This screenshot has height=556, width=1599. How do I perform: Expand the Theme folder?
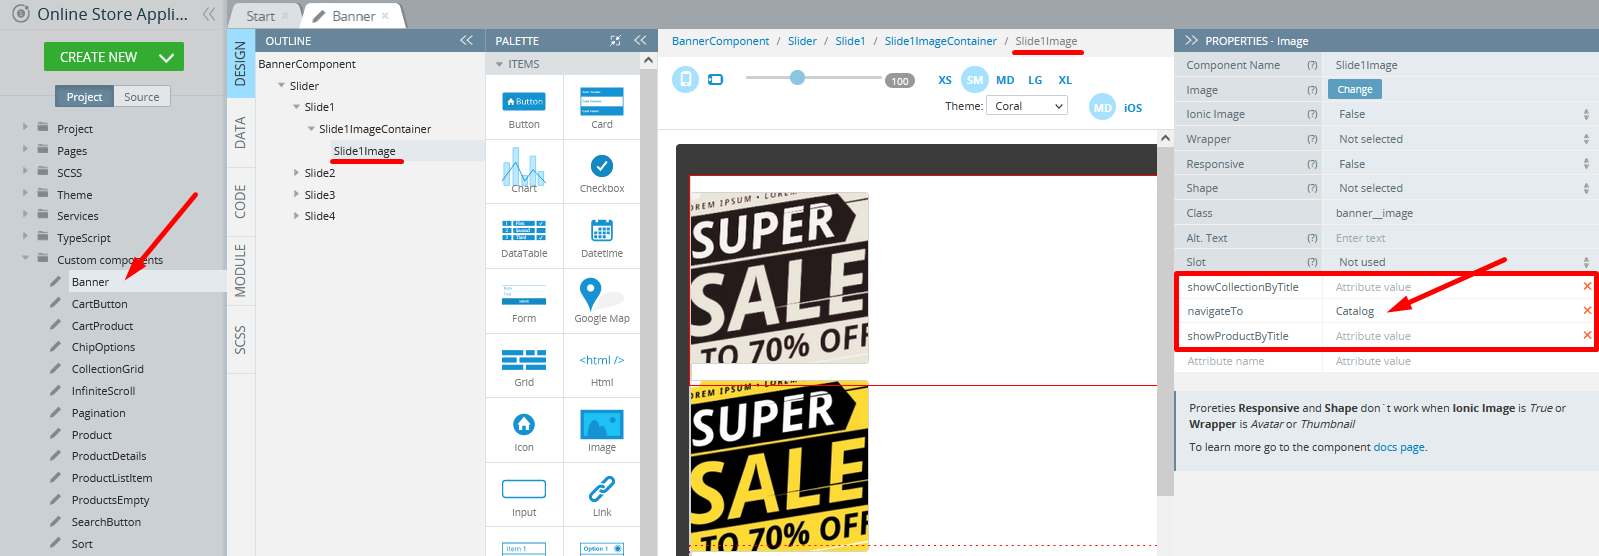pyautogui.click(x=25, y=194)
